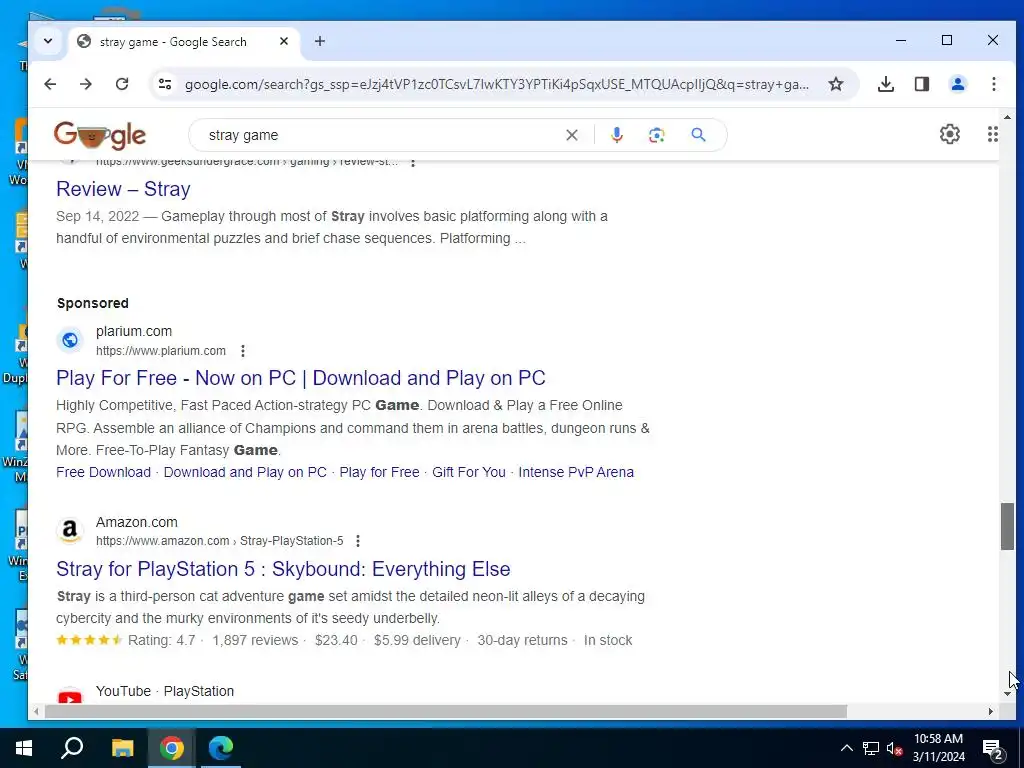Show hidden system tray icons
This screenshot has width=1024, height=768.
(x=846, y=748)
